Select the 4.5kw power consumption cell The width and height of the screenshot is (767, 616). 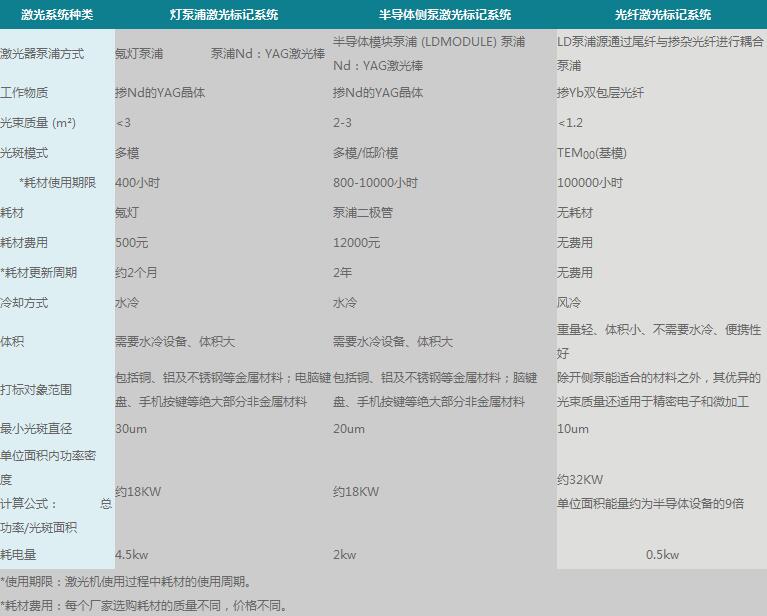click(x=132, y=555)
